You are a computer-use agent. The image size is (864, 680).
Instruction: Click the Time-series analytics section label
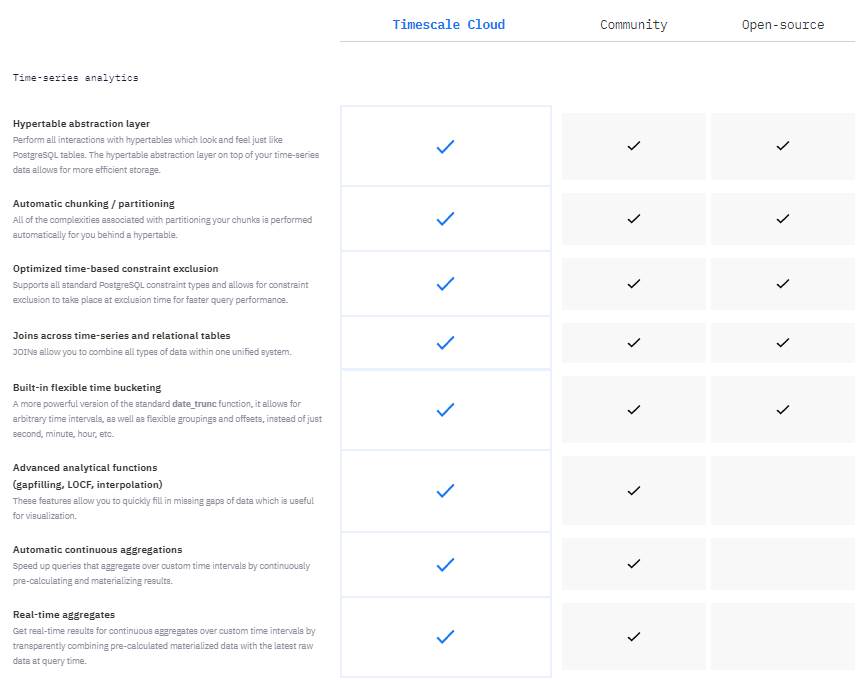(75, 77)
